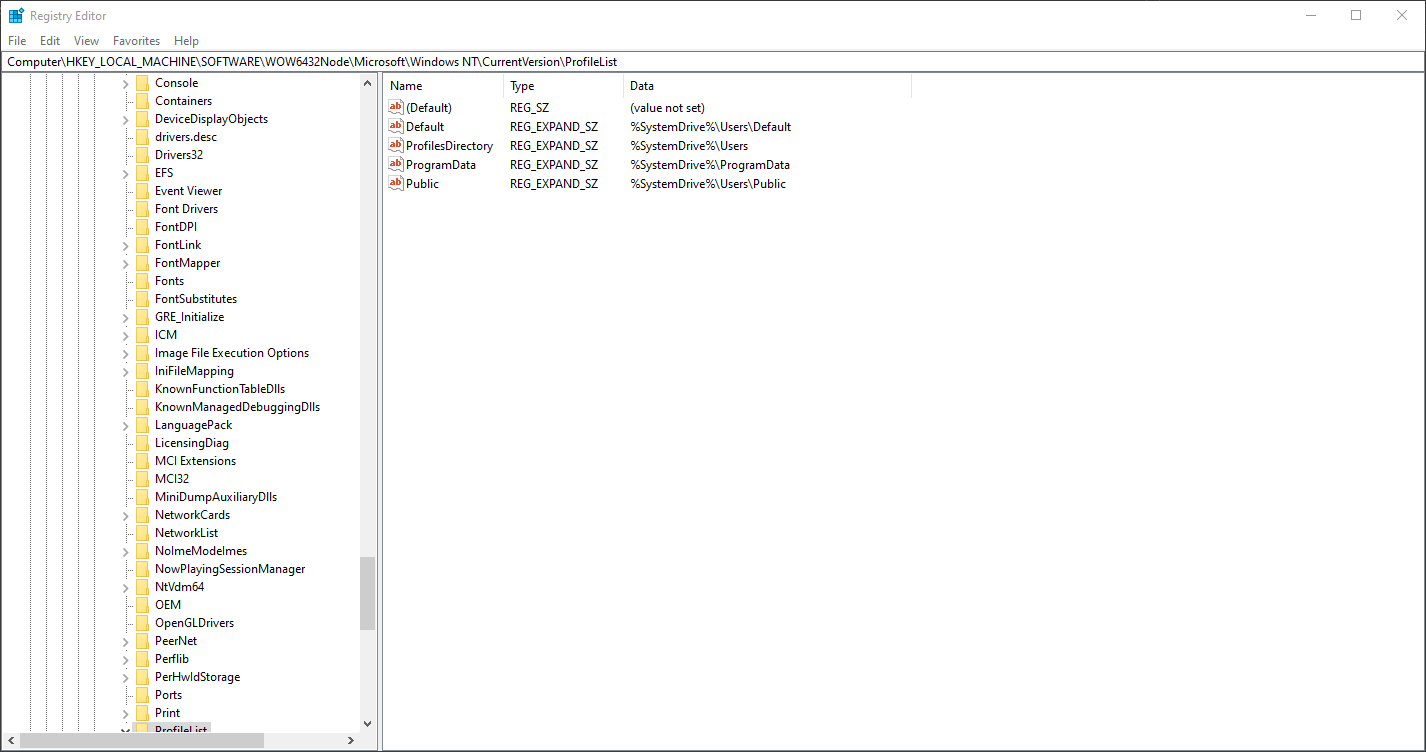Click the tree horizontal scrollbar thumb

142,741
